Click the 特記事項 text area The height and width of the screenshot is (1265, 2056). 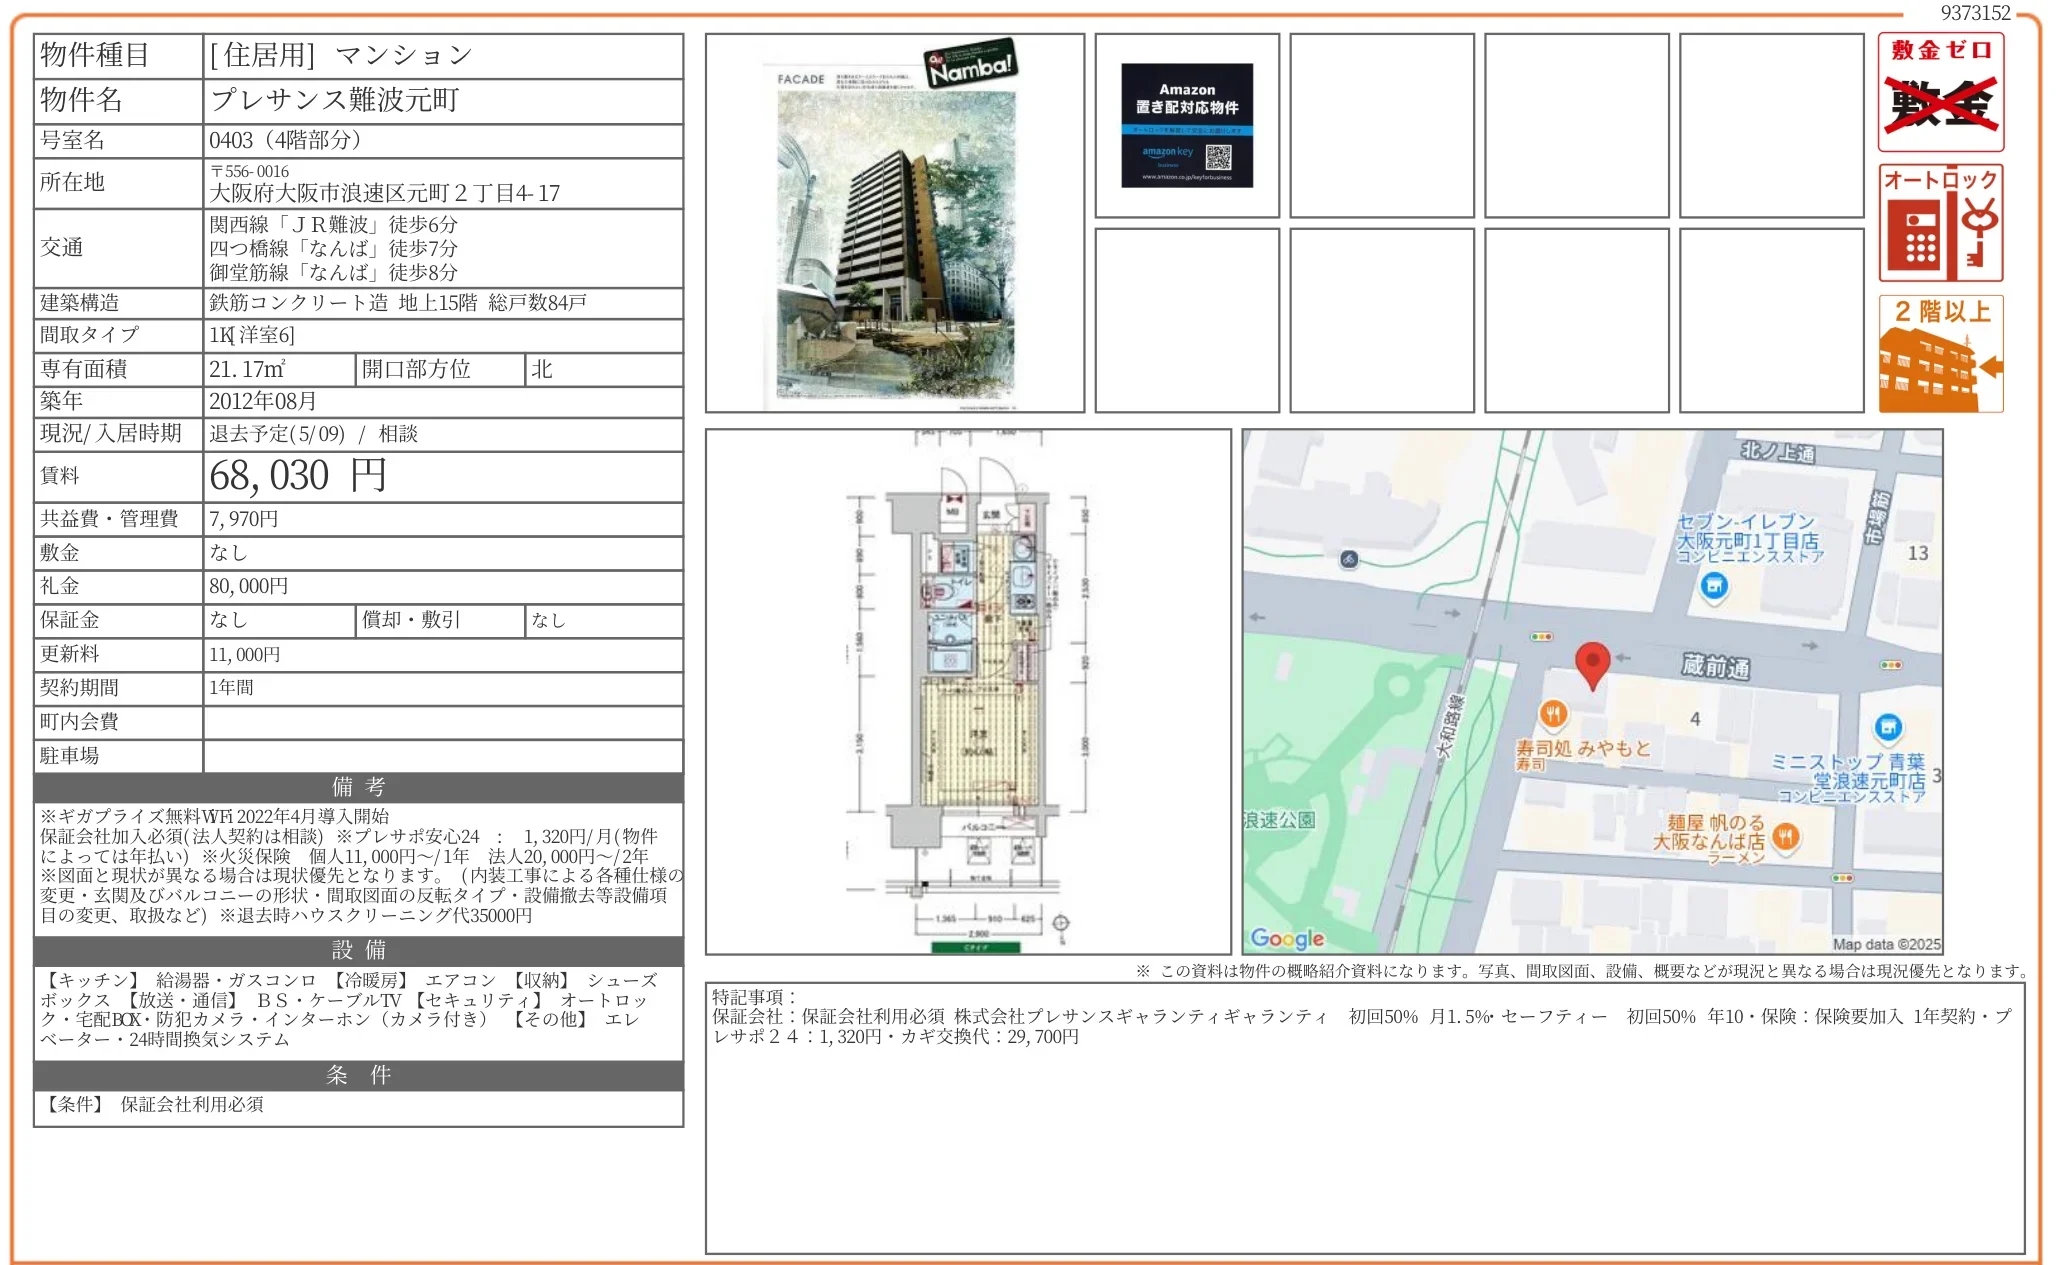pyautogui.click(x=1364, y=1117)
